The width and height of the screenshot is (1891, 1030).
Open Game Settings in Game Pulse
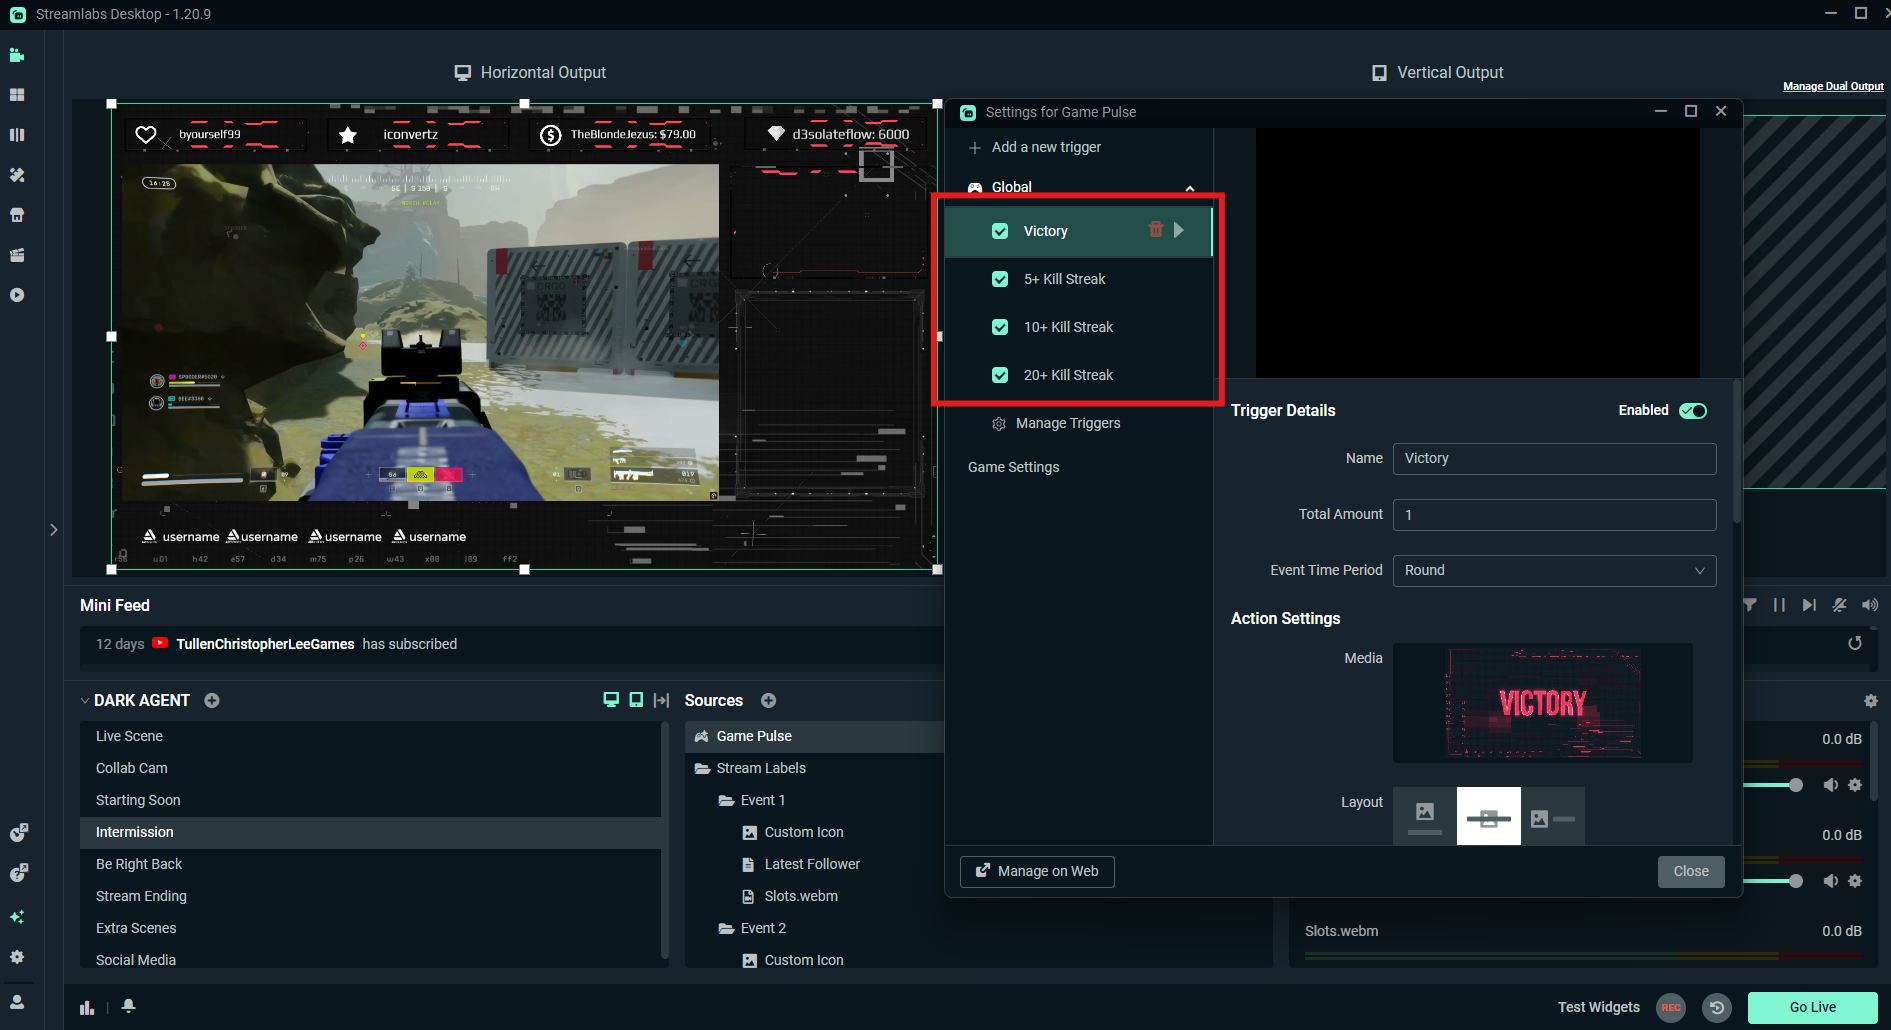coord(1013,467)
